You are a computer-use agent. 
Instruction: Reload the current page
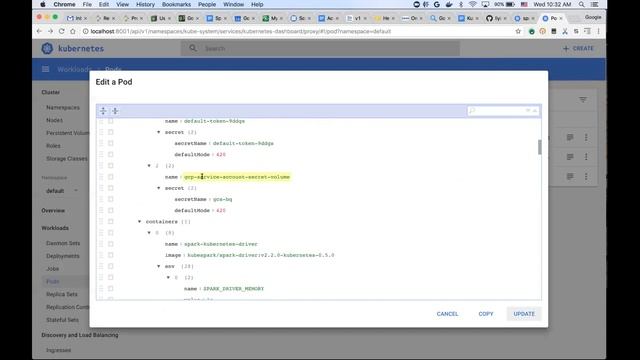tap(62, 31)
